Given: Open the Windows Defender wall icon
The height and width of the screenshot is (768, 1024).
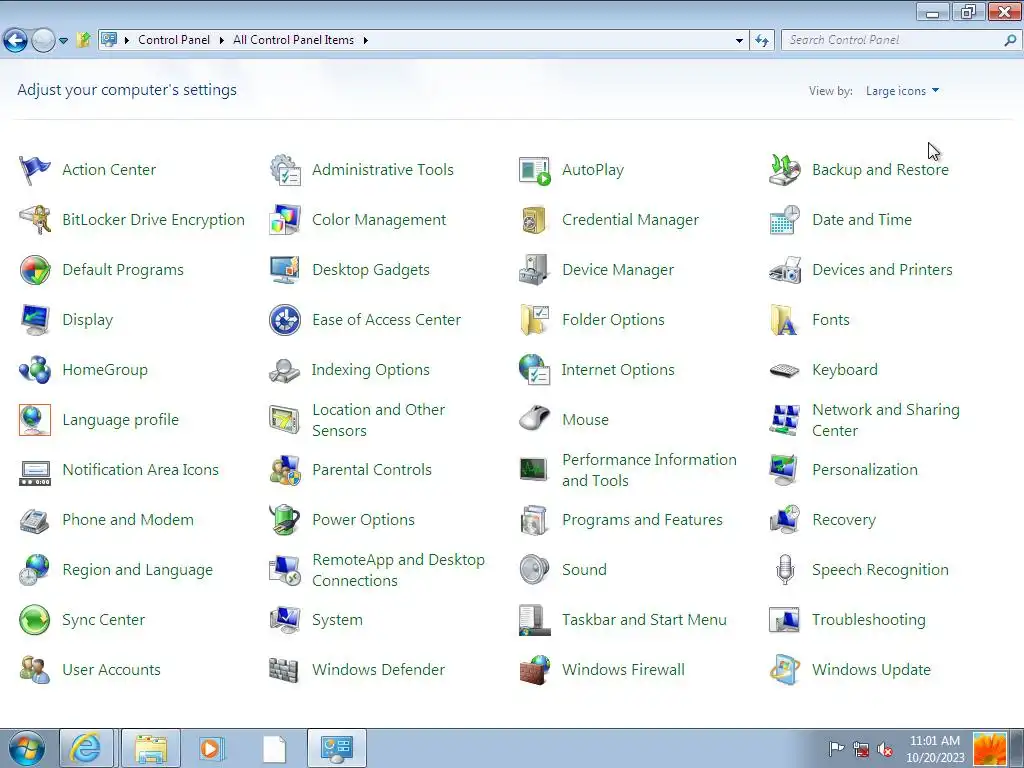Looking at the screenshot, I should 285,670.
